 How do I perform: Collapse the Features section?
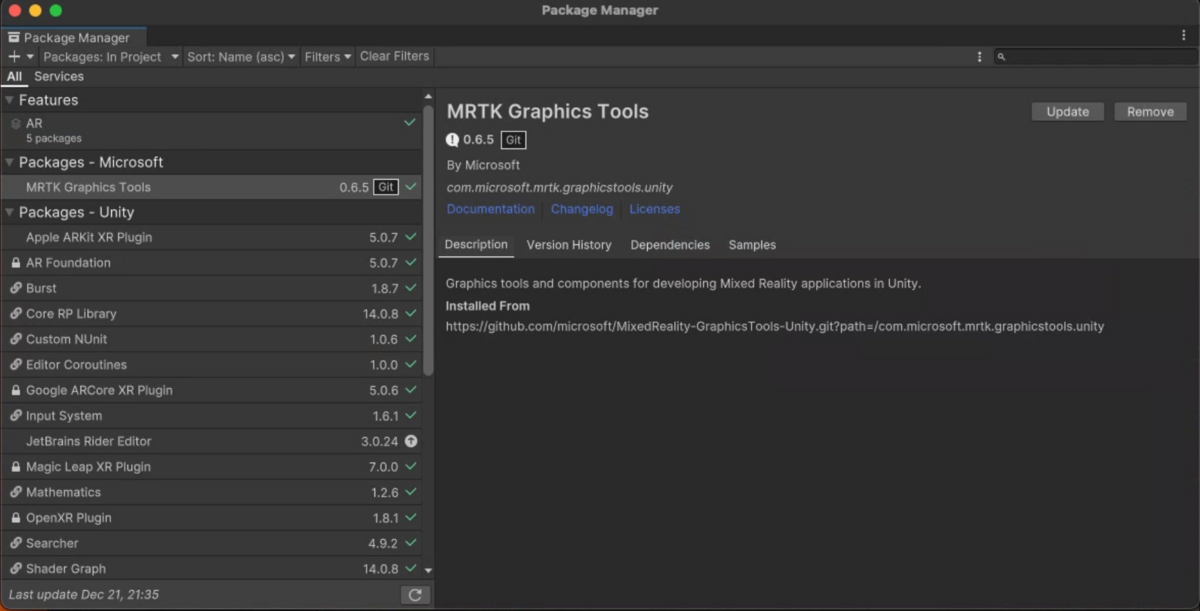coord(10,100)
